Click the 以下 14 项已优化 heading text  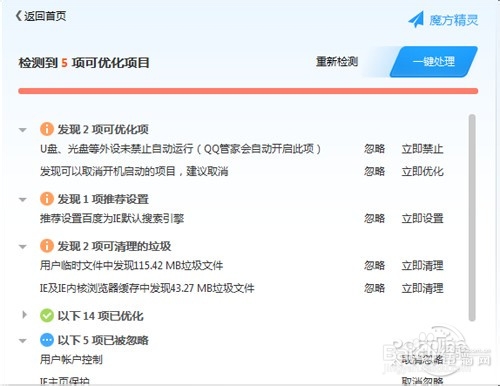(100, 316)
